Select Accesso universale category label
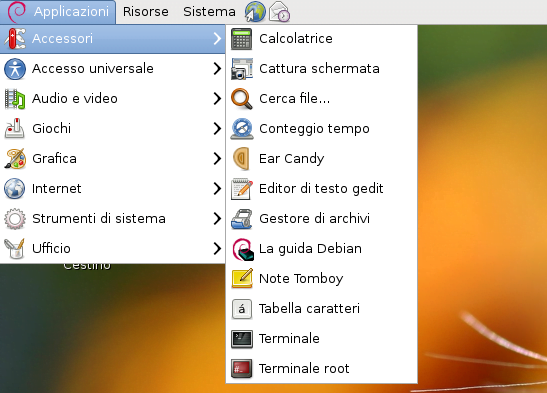 (x=92, y=68)
